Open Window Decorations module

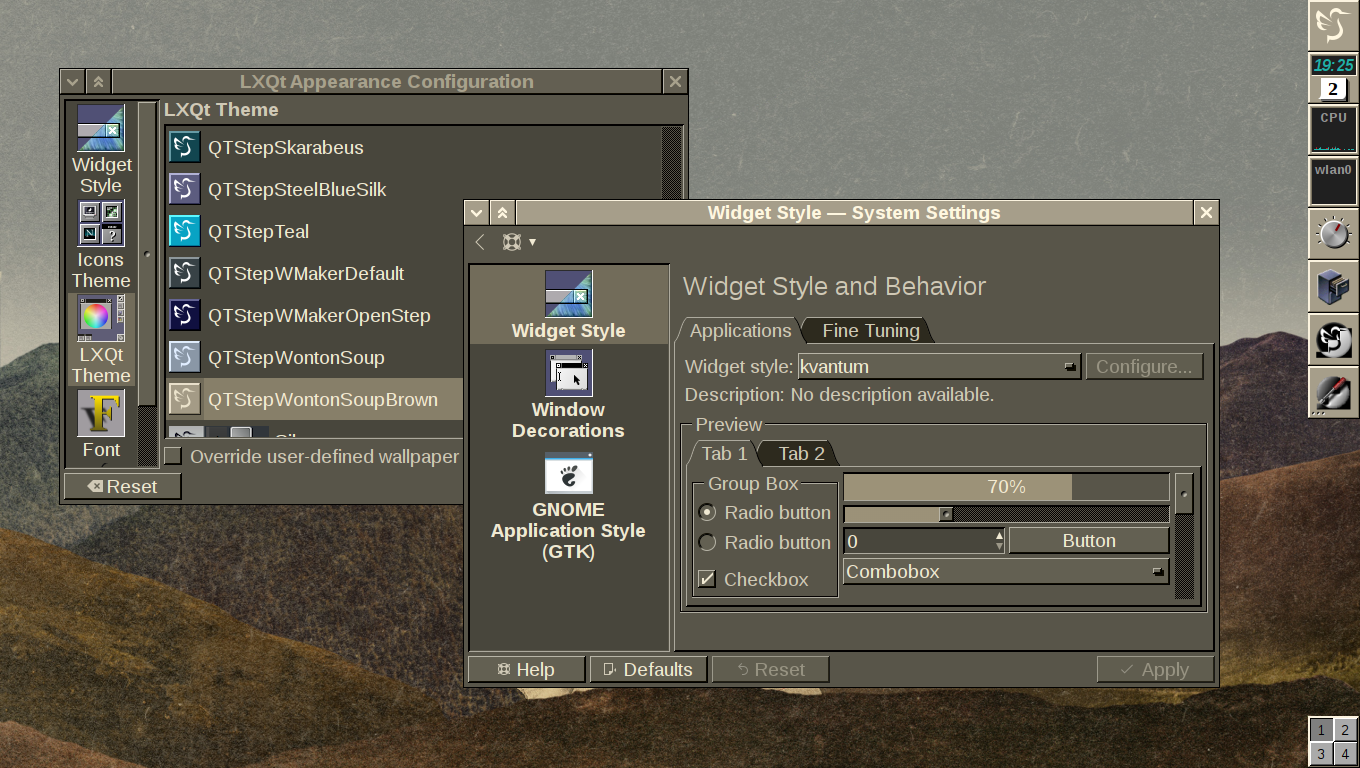pos(568,394)
